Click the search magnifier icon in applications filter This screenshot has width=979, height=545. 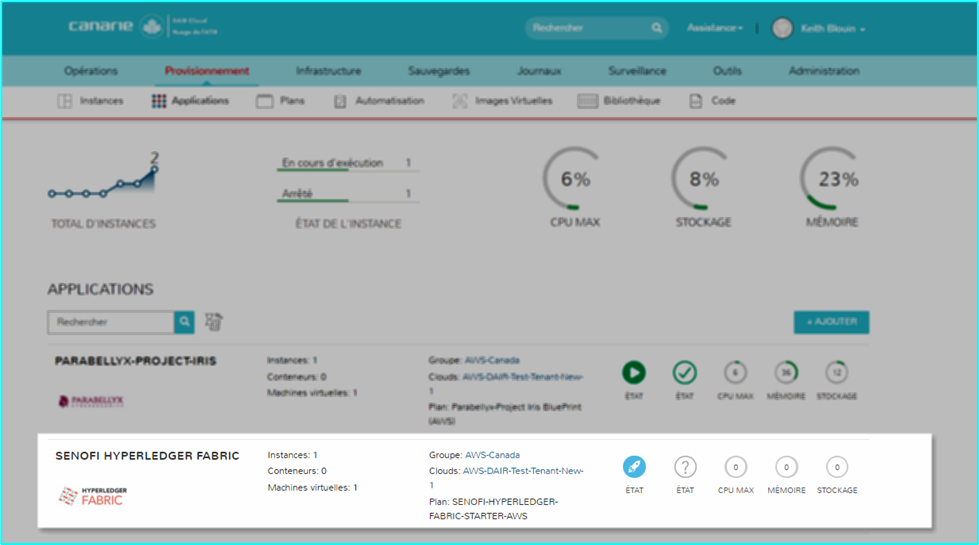(184, 322)
